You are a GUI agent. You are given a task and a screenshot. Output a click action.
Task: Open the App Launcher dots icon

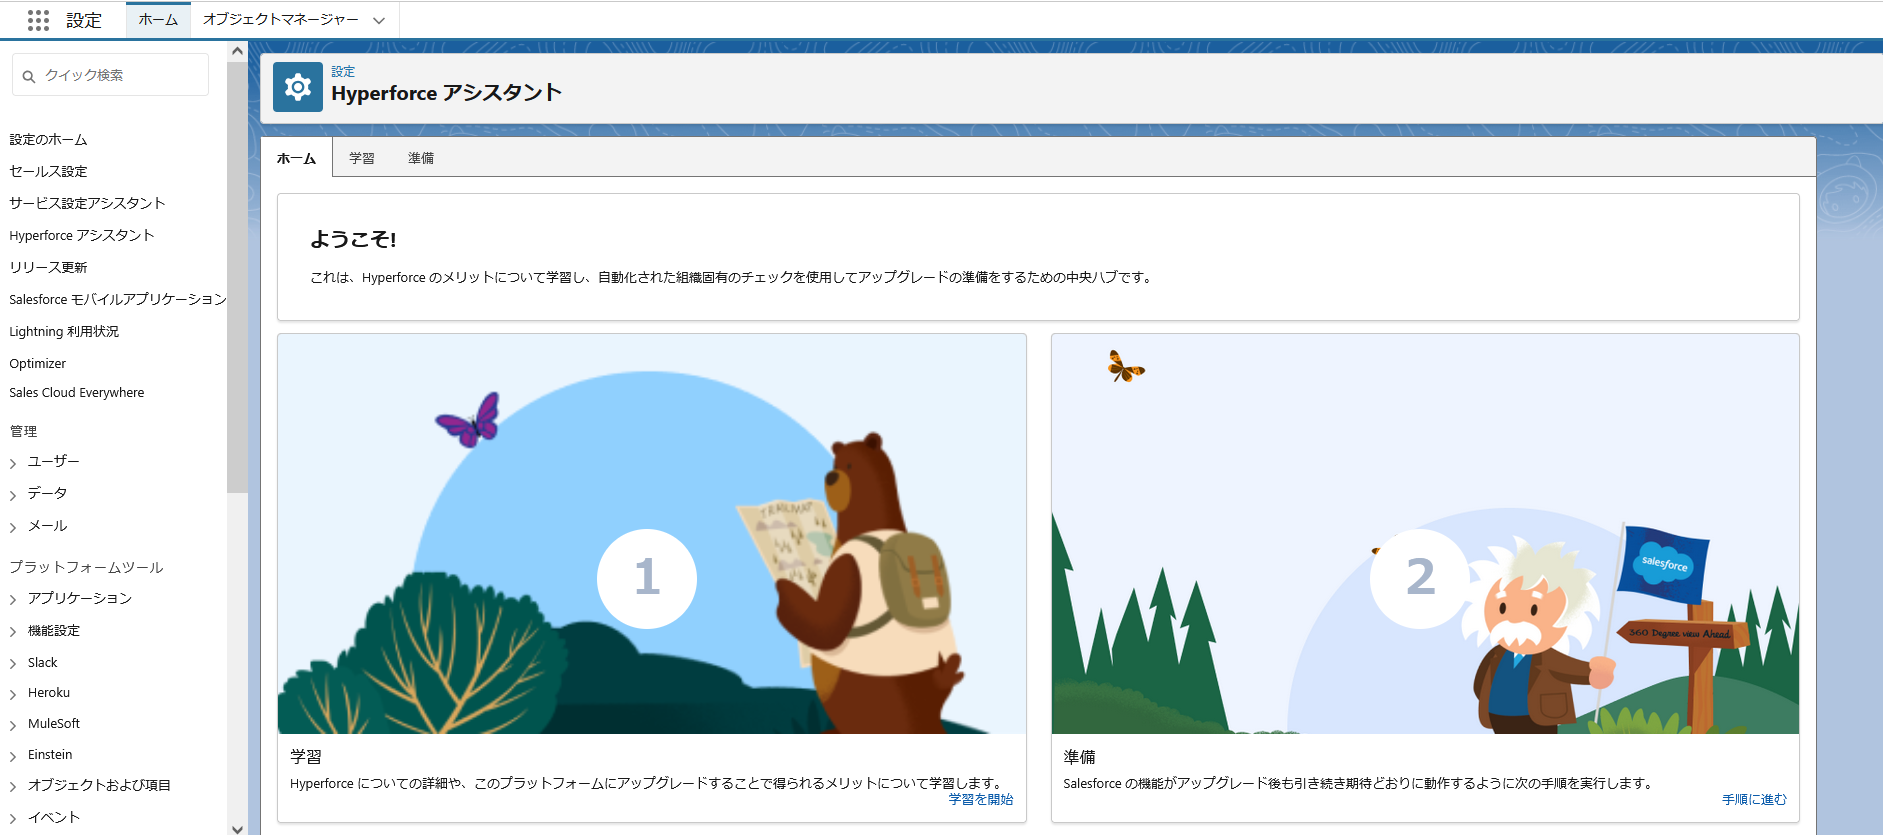click(38, 20)
